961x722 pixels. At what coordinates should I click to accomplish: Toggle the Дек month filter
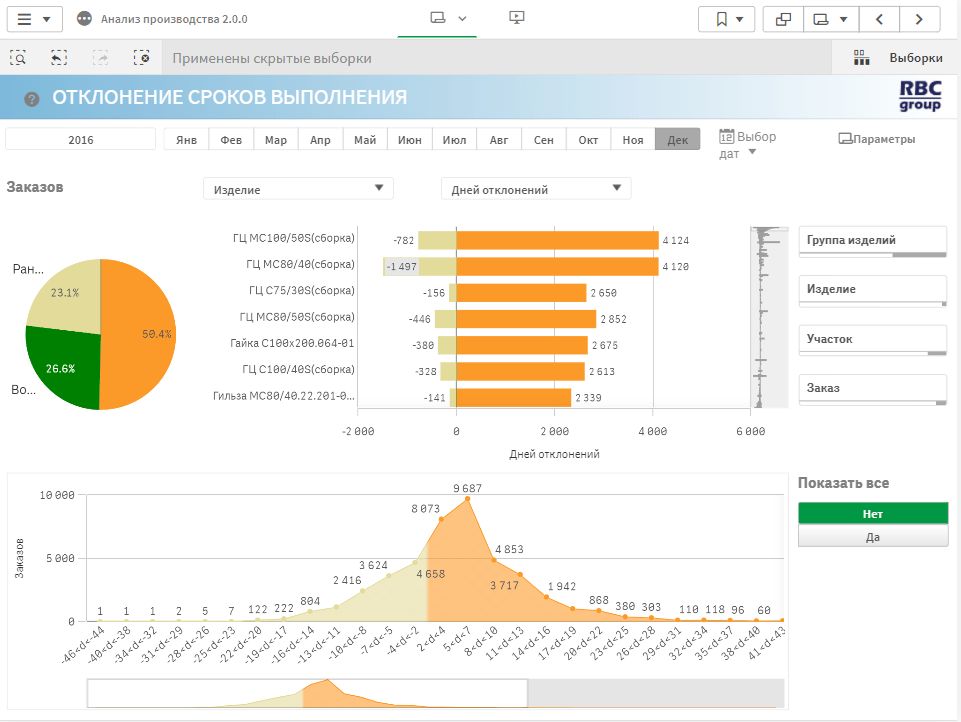pos(677,140)
